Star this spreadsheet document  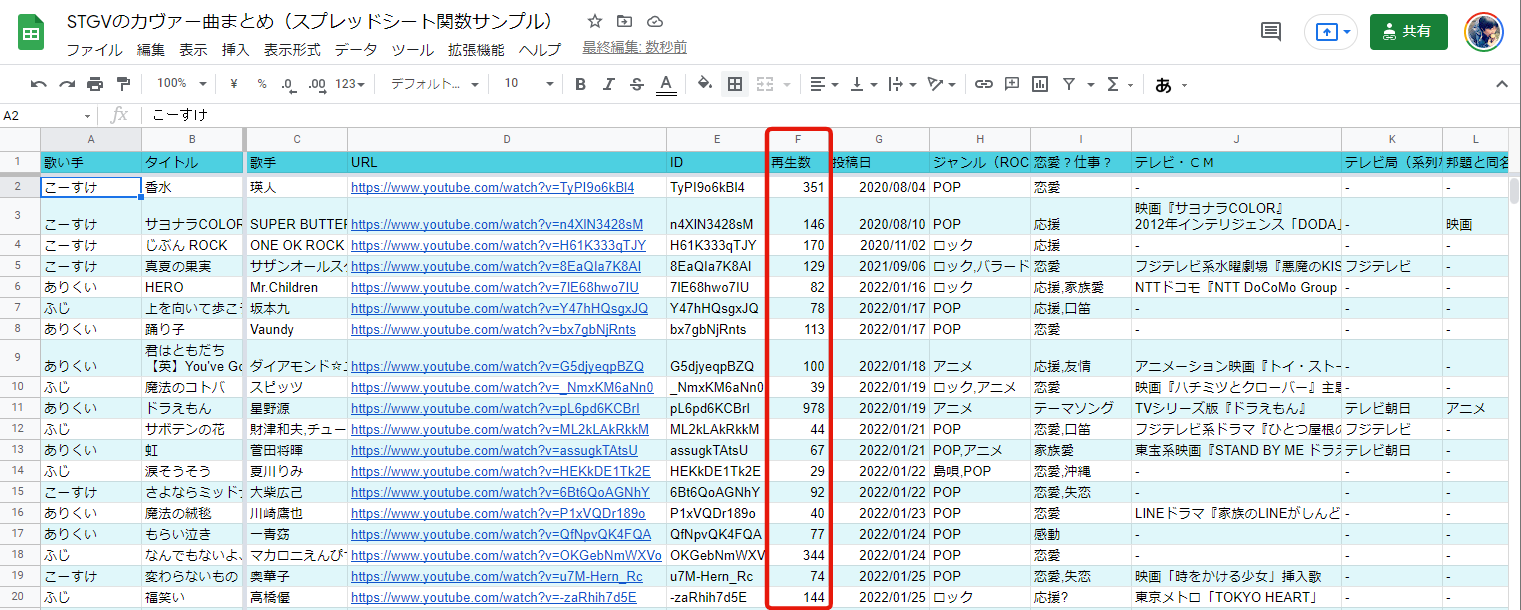[595, 21]
